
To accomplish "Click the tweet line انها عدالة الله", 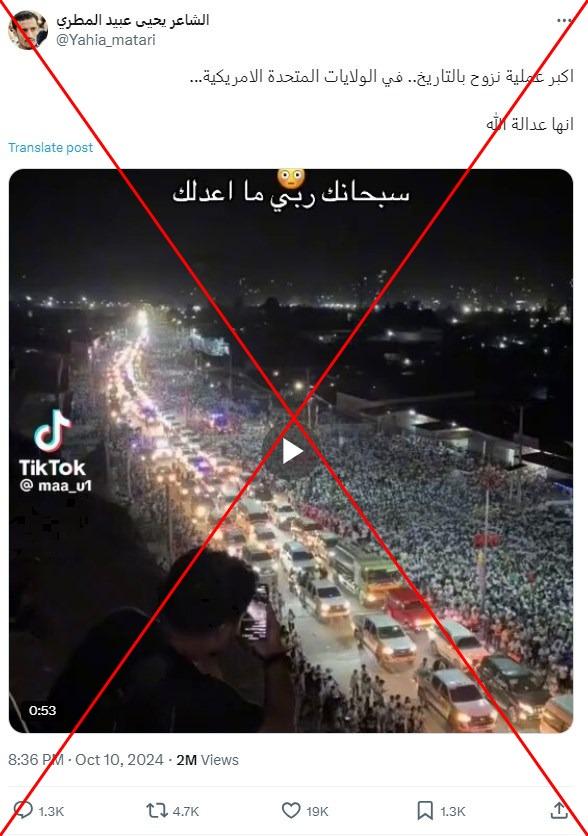I will click(x=529, y=124).
